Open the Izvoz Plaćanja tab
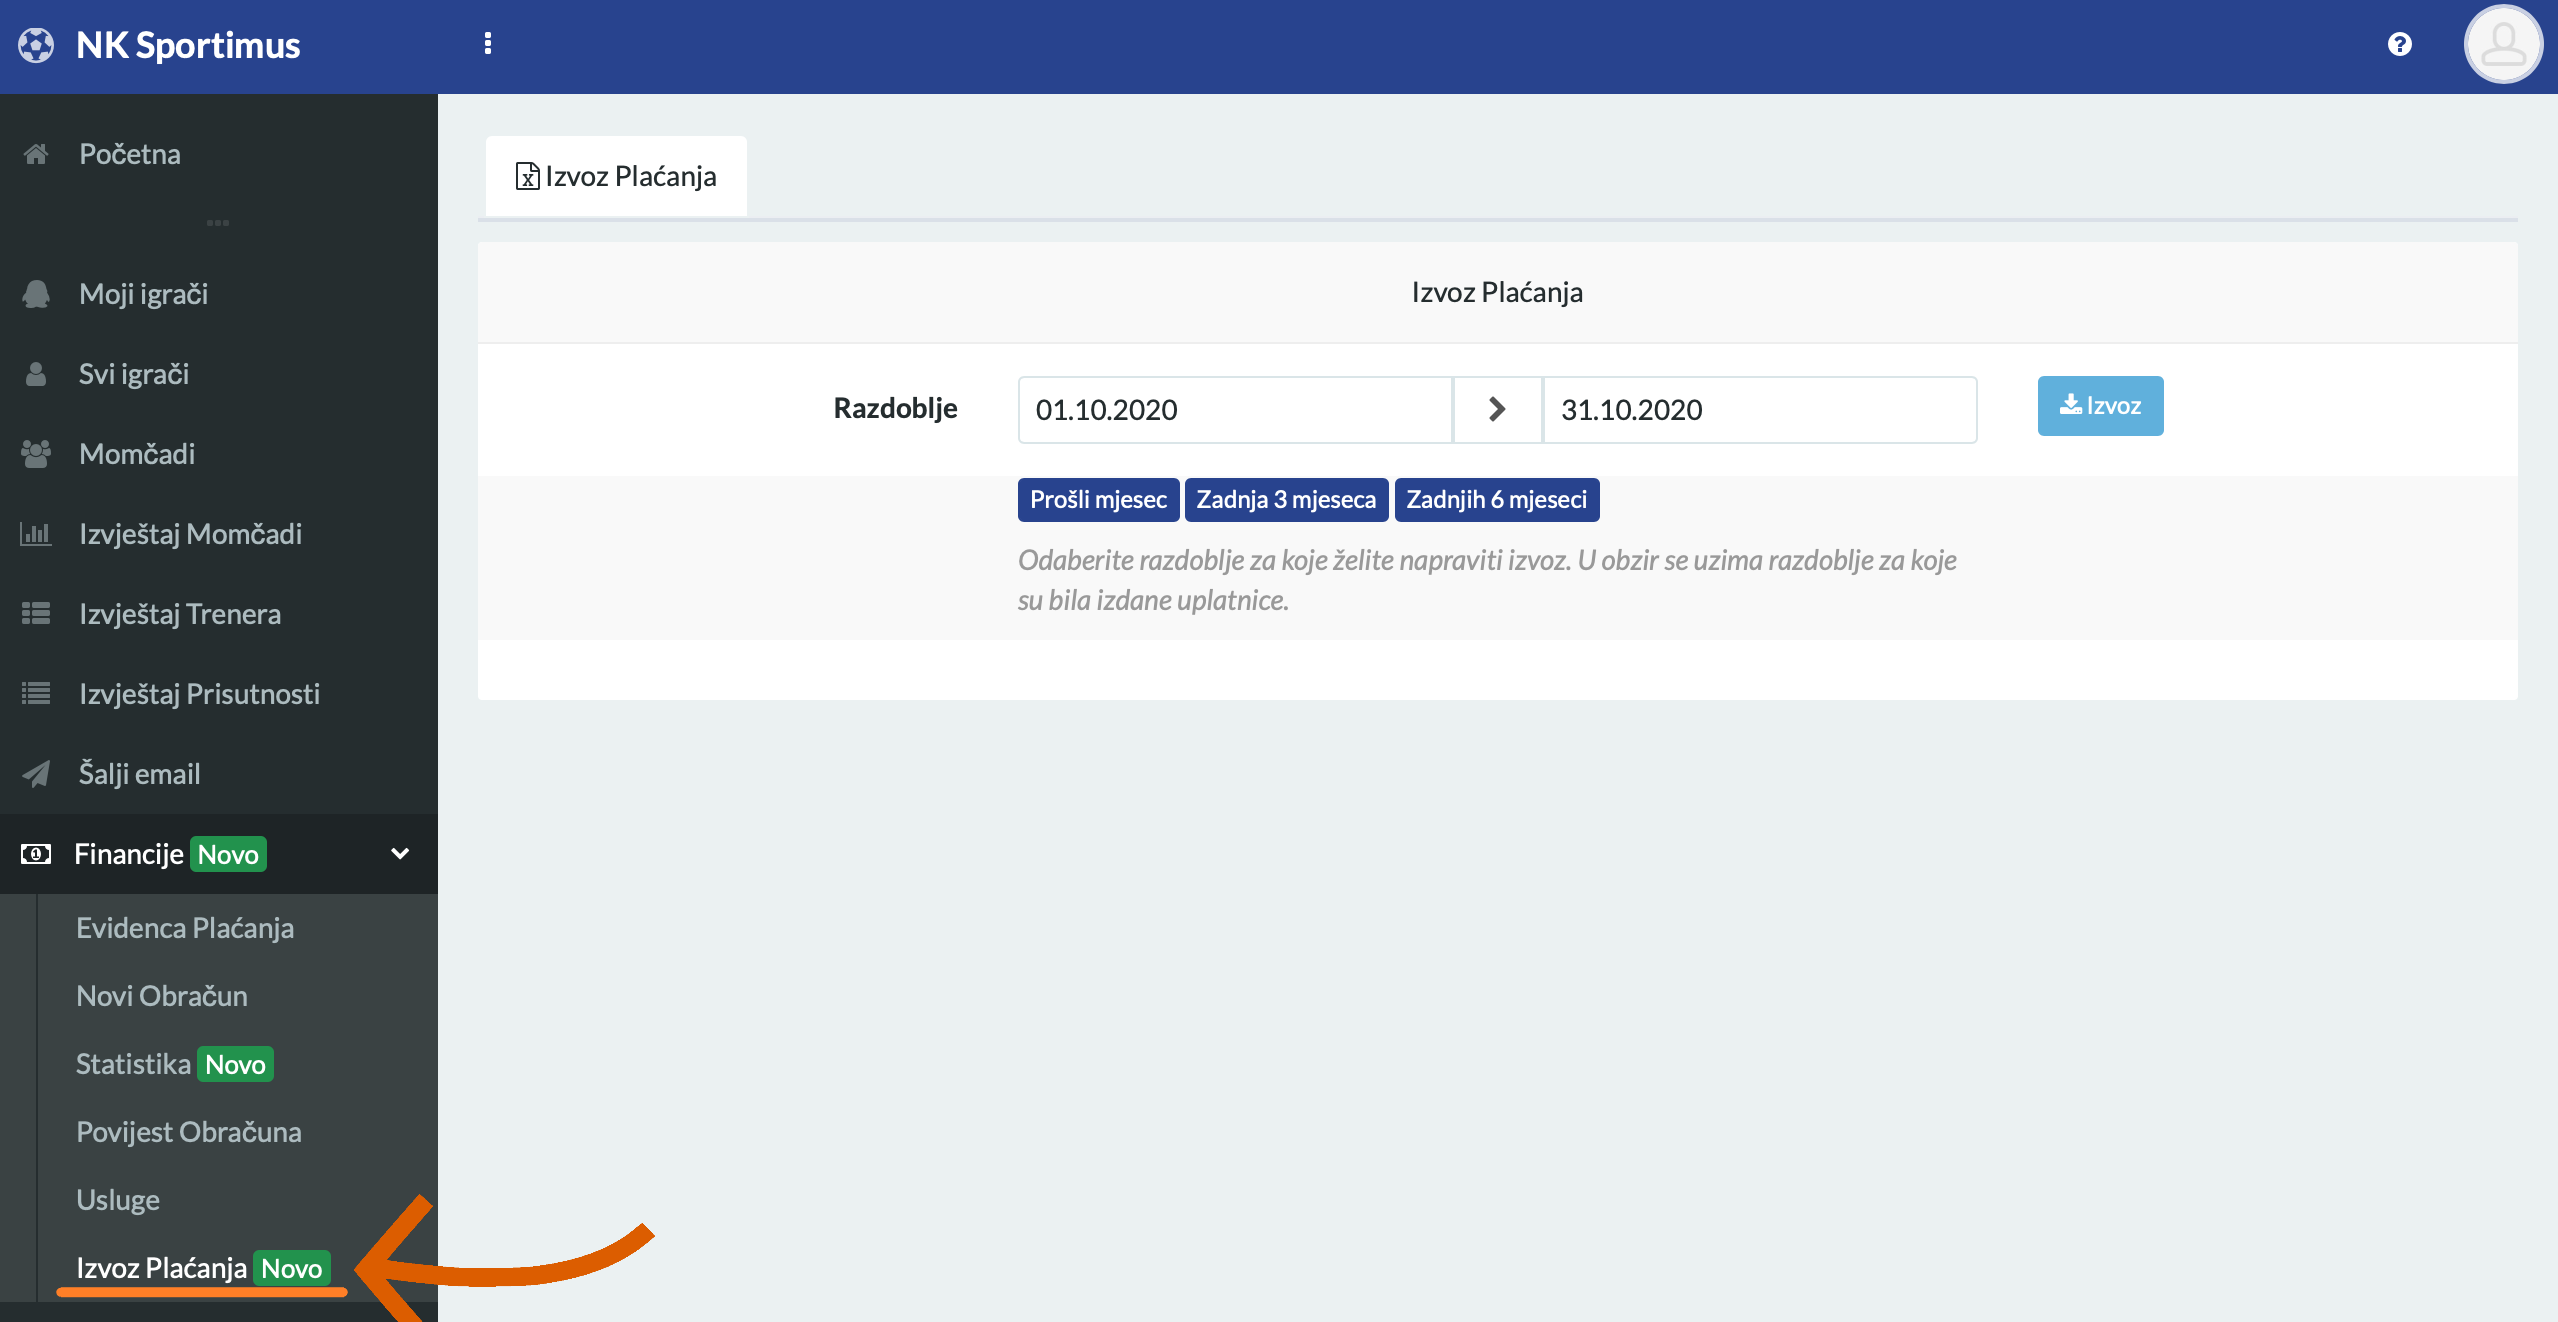Viewport: 2558px width, 1322px height. 616,176
